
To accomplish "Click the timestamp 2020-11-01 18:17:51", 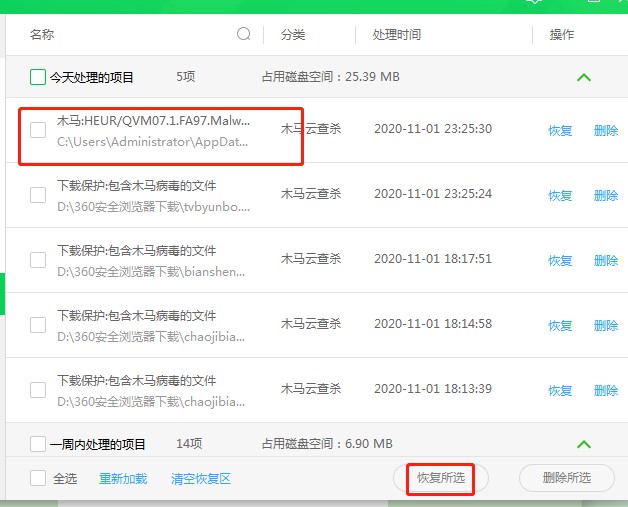I will coord(433,258).
